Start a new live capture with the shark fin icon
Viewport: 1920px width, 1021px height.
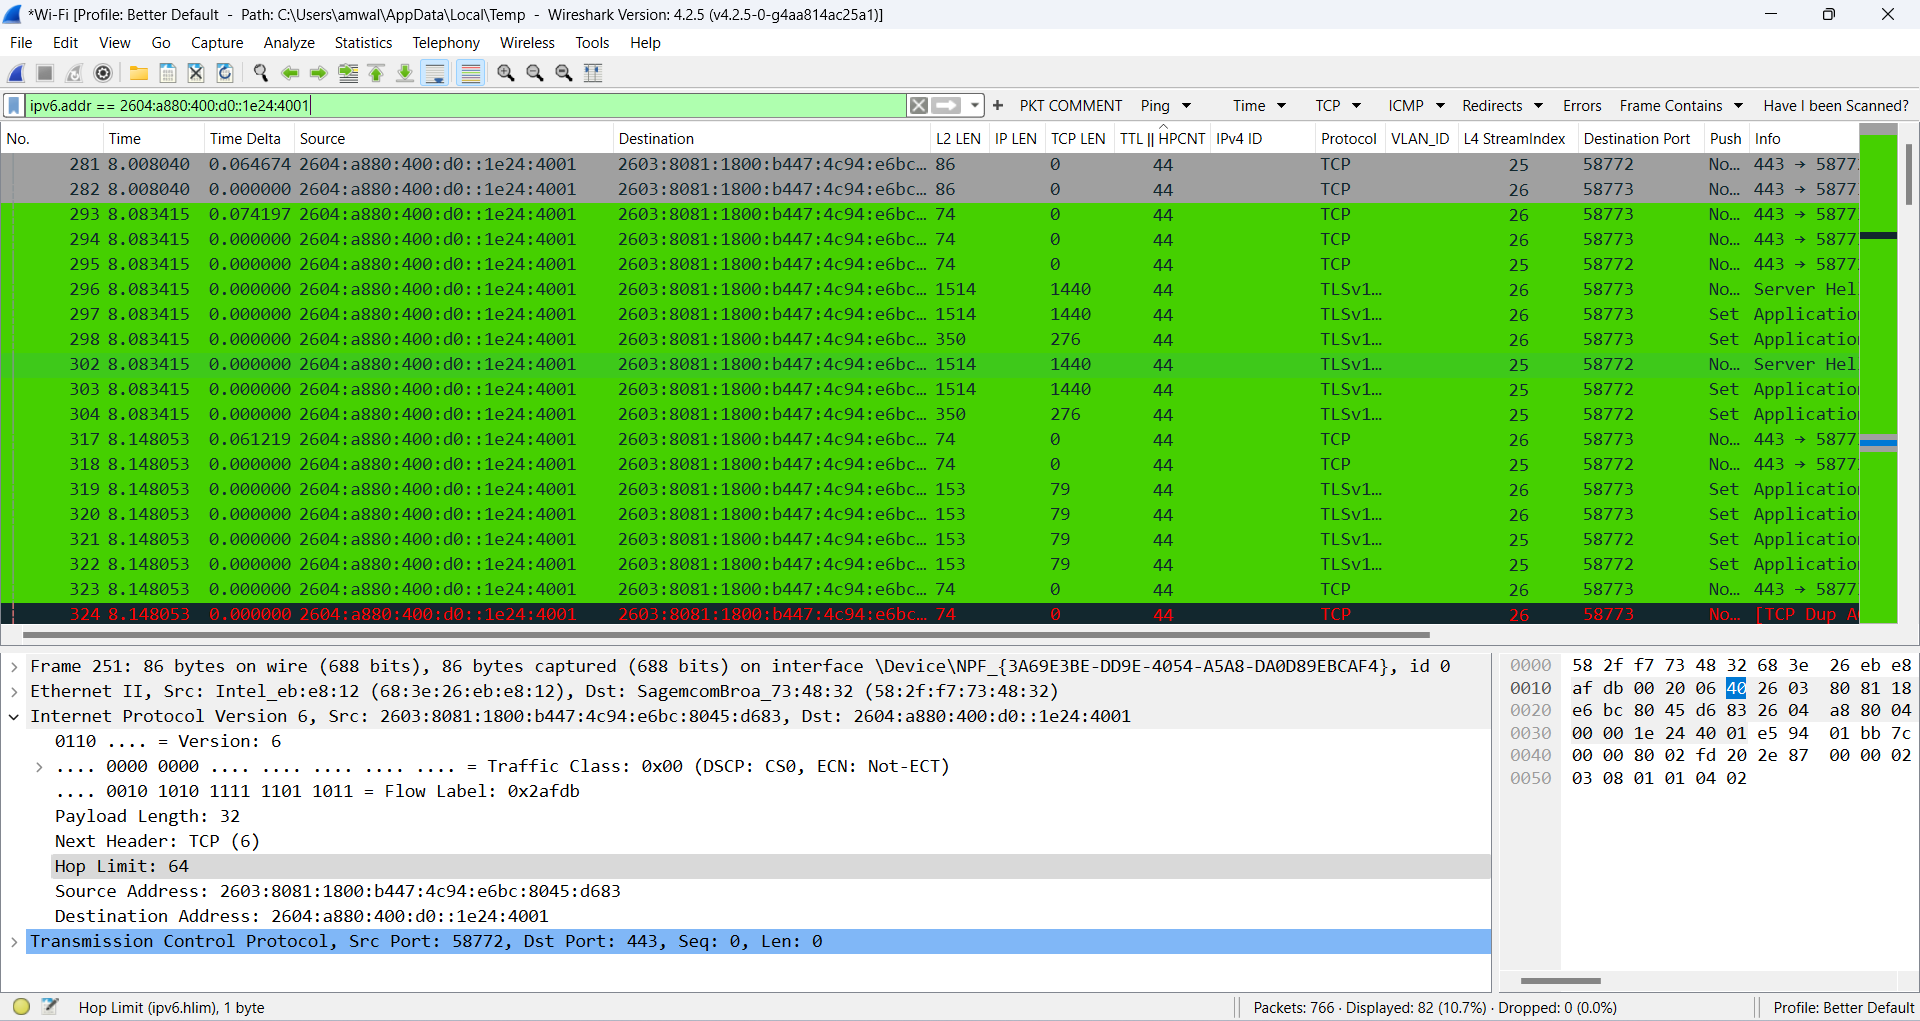(15, 73)
